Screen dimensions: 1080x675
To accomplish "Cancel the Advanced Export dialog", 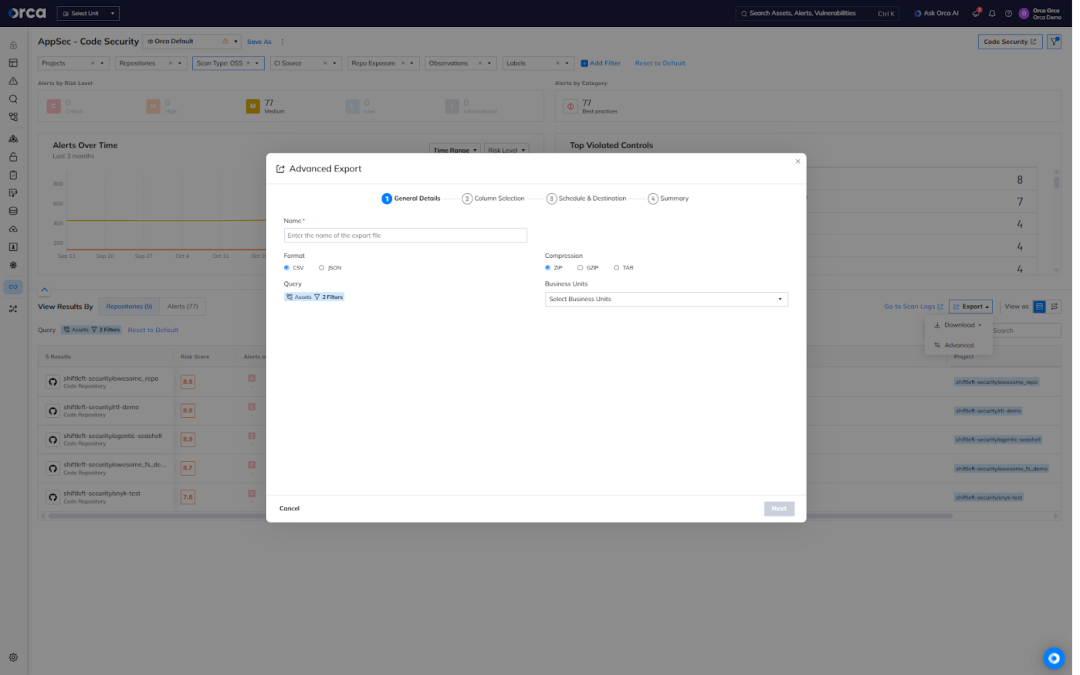I will coord(289,508).
